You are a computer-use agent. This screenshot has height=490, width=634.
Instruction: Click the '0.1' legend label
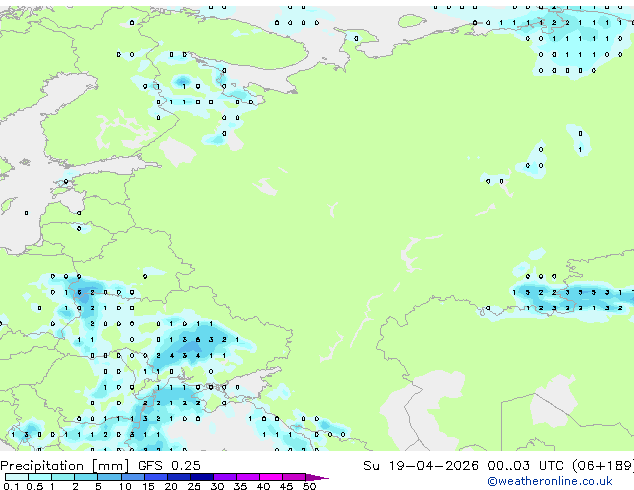coord(11,486)
